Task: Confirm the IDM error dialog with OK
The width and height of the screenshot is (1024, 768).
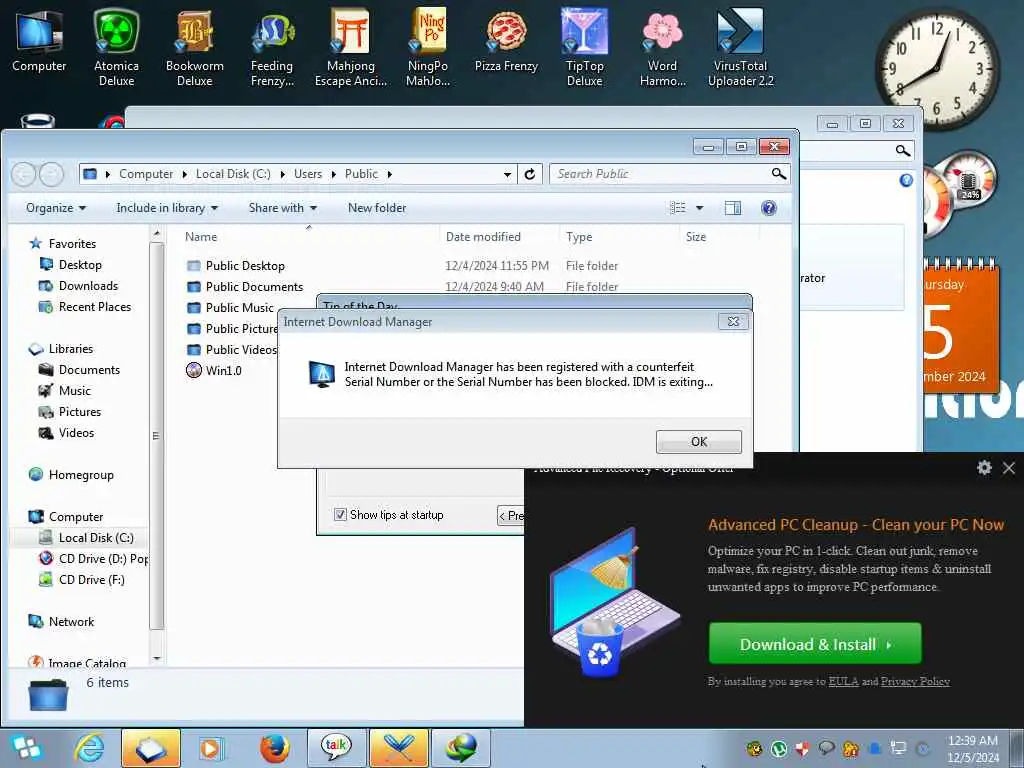Action: [698, 441]
